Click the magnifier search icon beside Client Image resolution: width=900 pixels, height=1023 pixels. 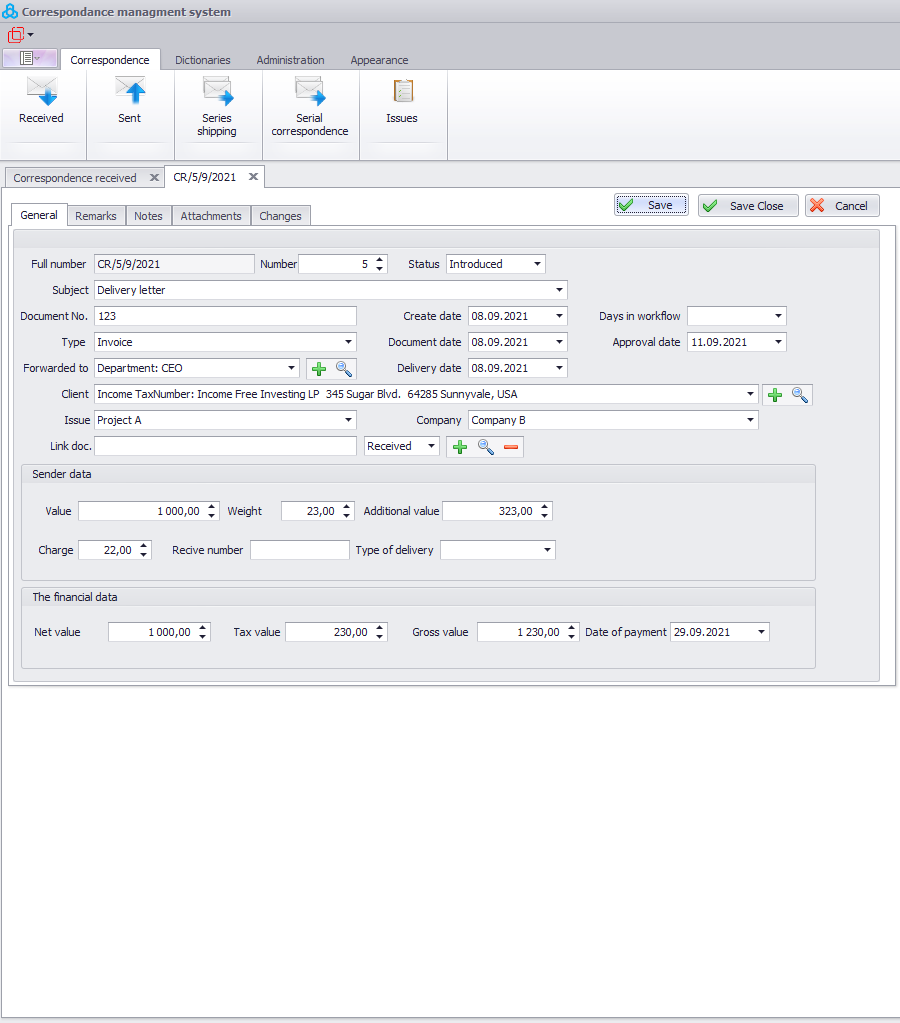[800, 395]
